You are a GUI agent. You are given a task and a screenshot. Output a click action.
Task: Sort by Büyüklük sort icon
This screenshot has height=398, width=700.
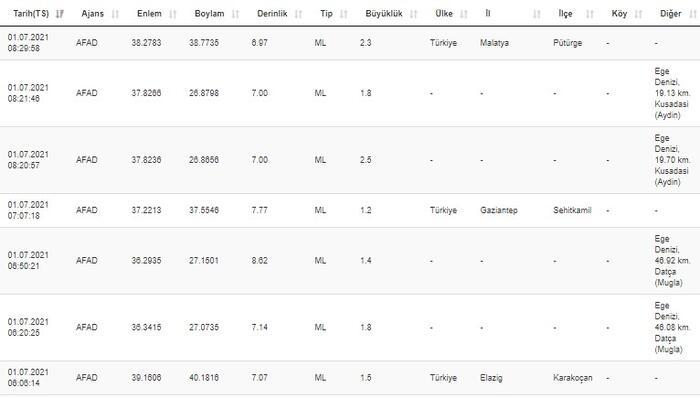[413, 14]
